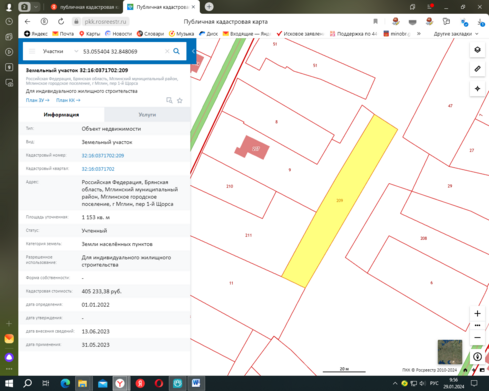Open cadastral quarter 32:16:0371702 link
The width and height of the screenshot is (489, 391).
[x=98, y=169]
